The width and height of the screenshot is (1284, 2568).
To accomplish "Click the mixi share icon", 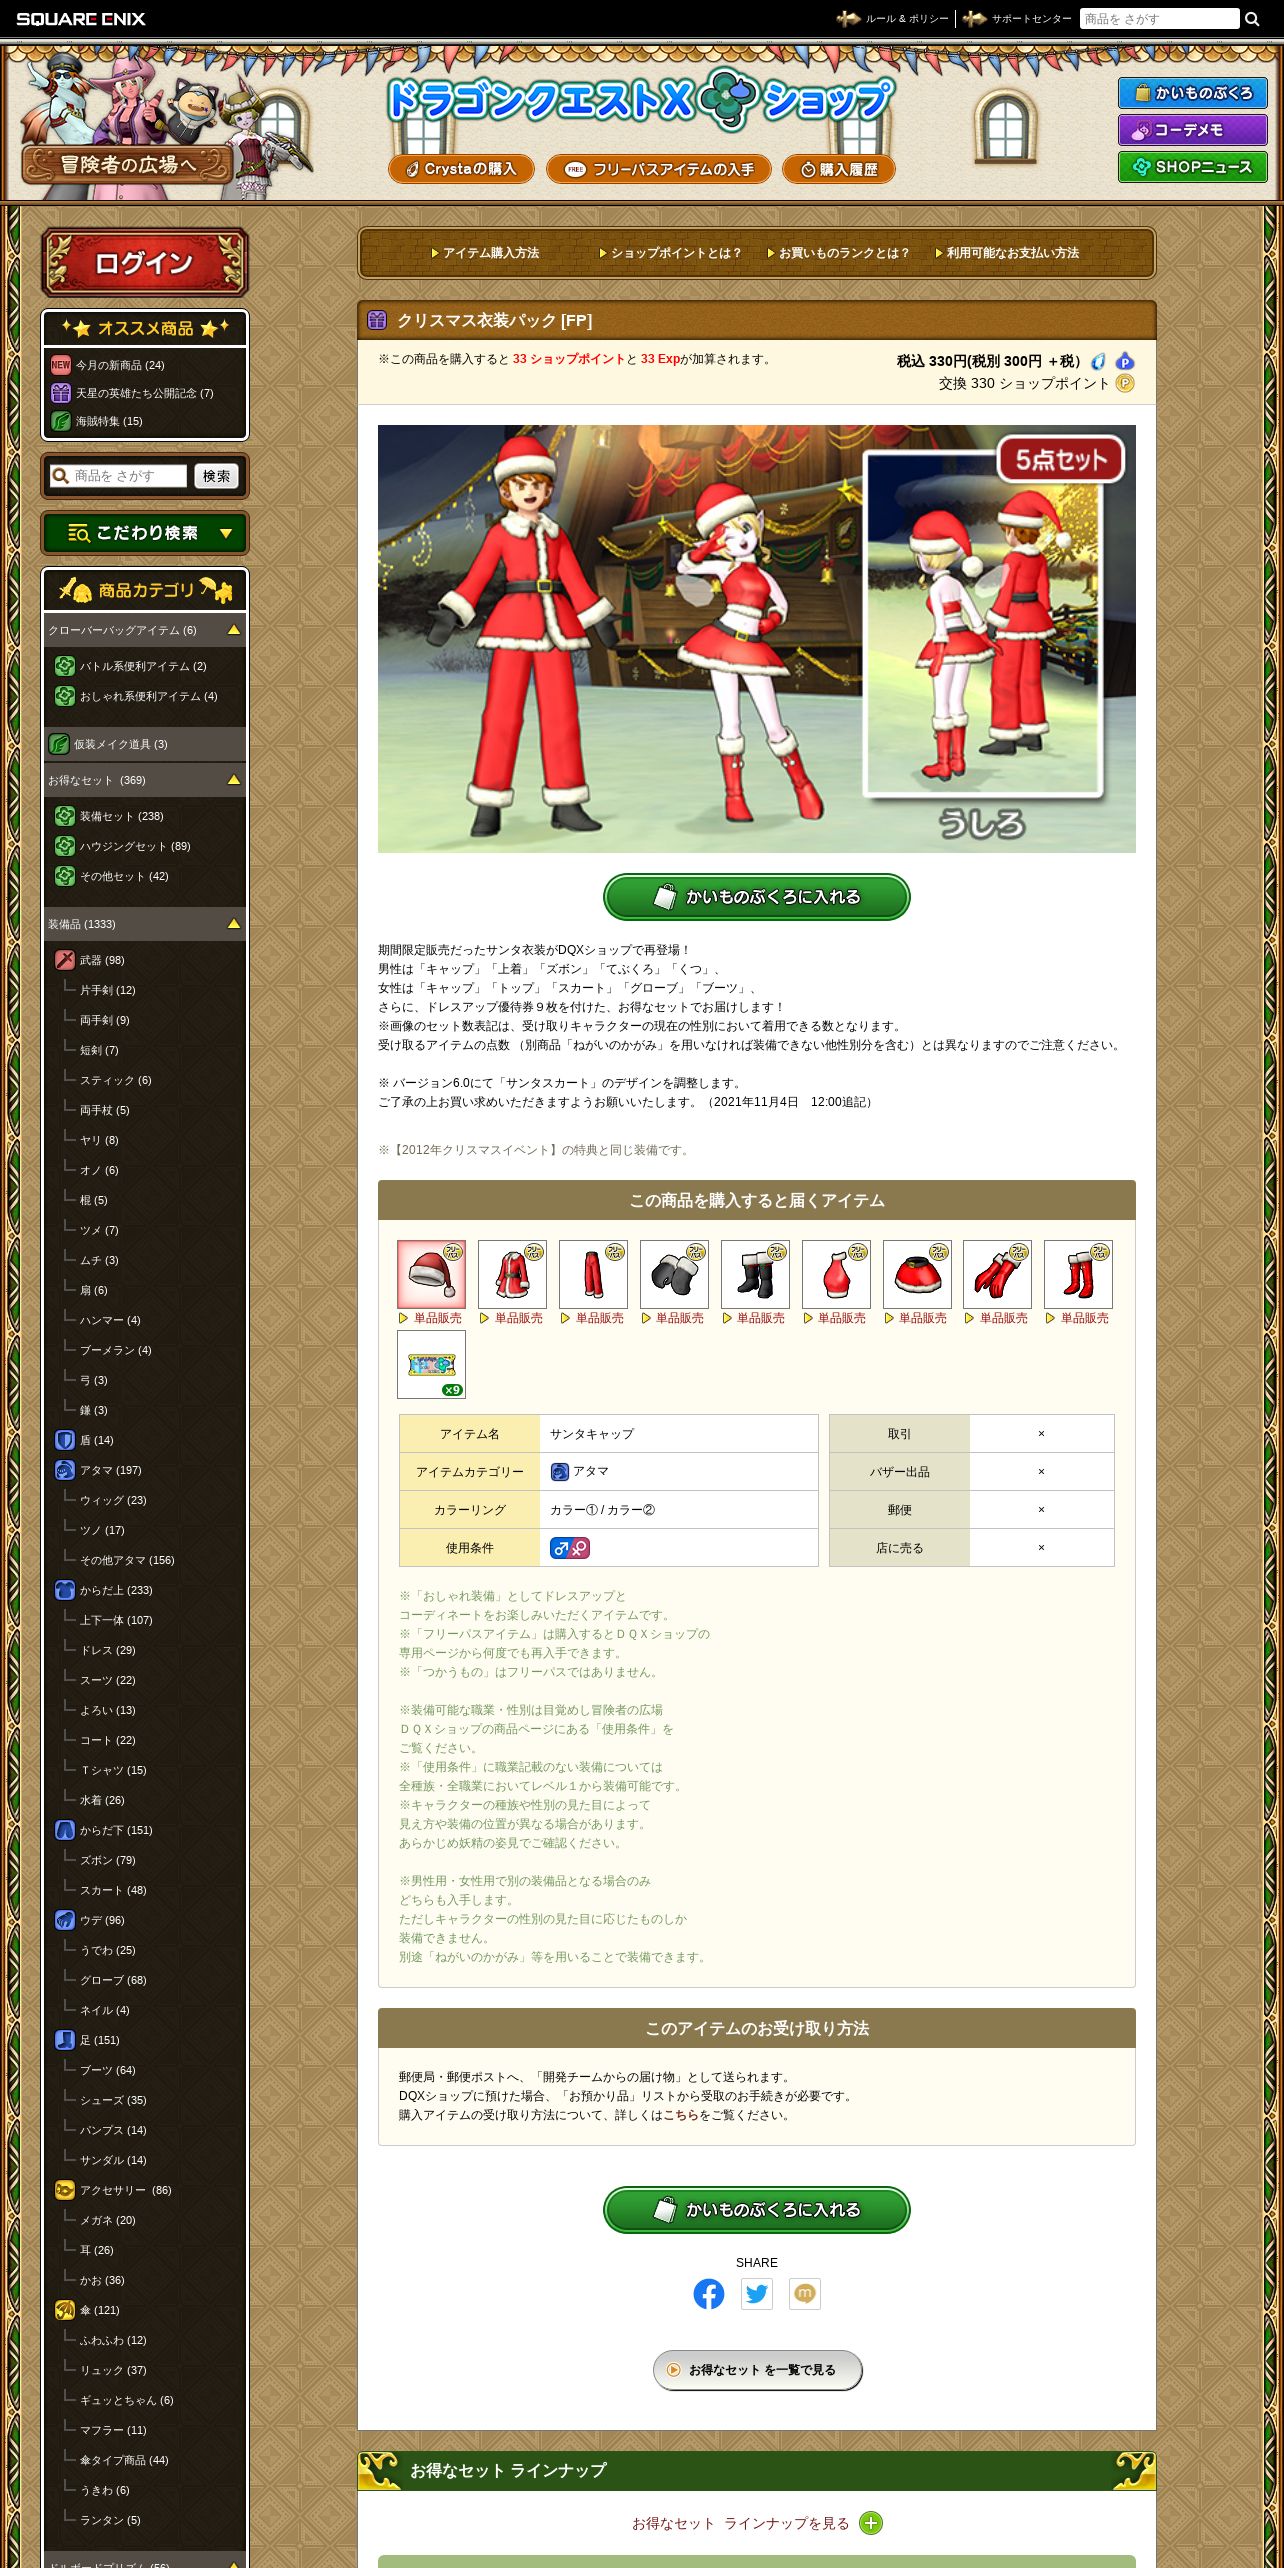I will tap(805, 2294).
